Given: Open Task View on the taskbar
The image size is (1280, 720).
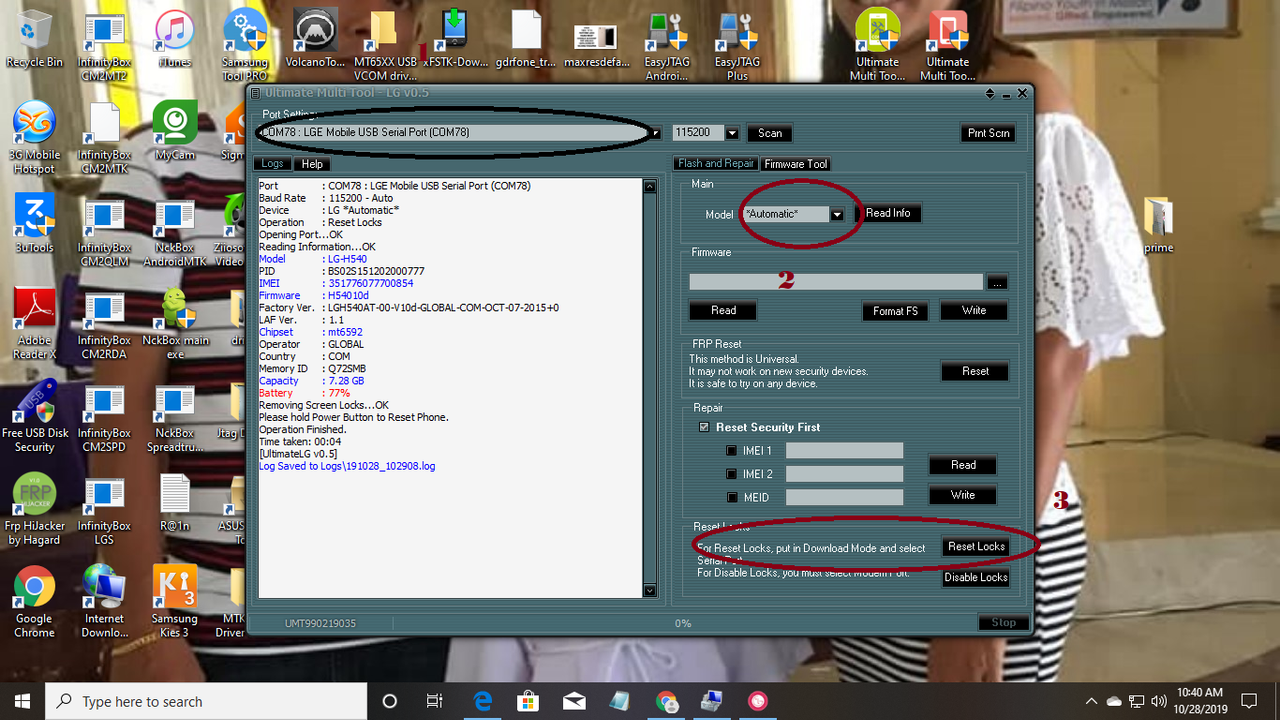Looking at the screenshot, I should [435, 701].
